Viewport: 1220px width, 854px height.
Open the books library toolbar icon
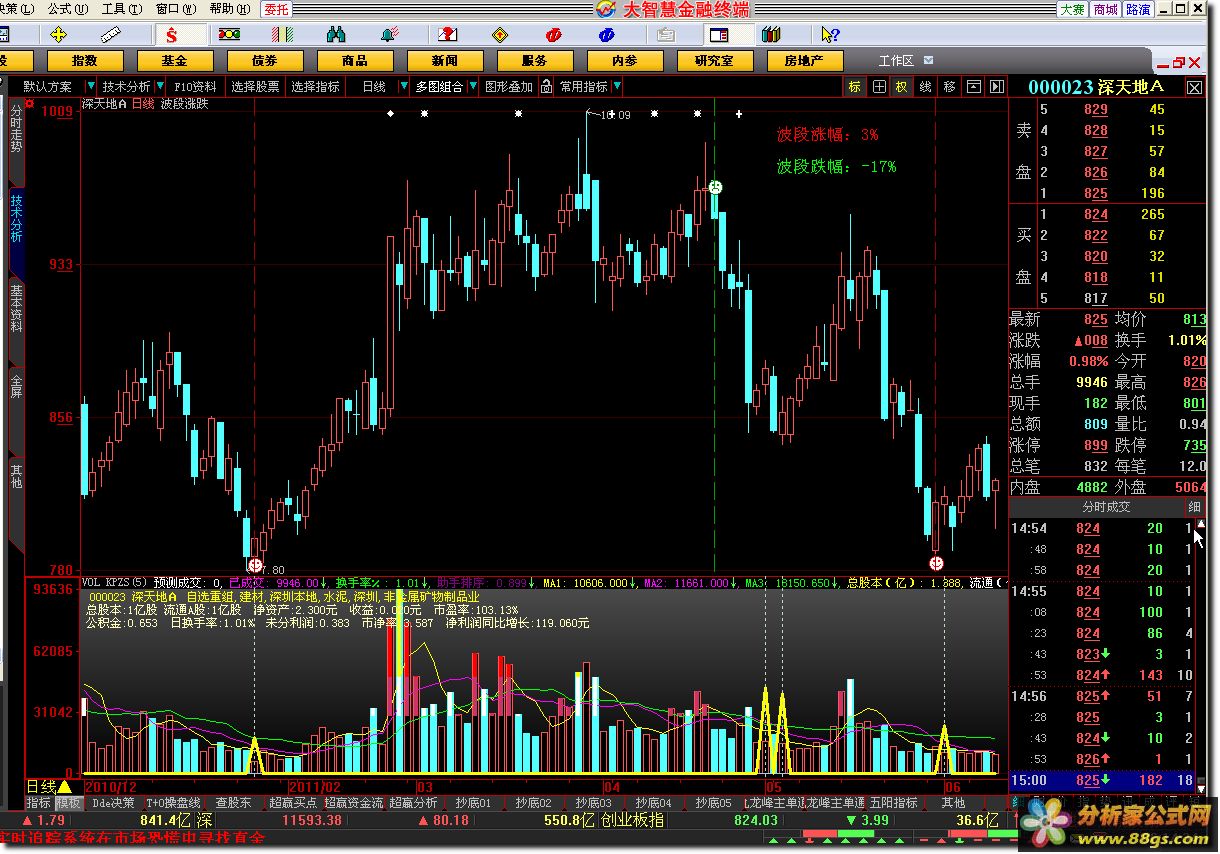(770, 35)
